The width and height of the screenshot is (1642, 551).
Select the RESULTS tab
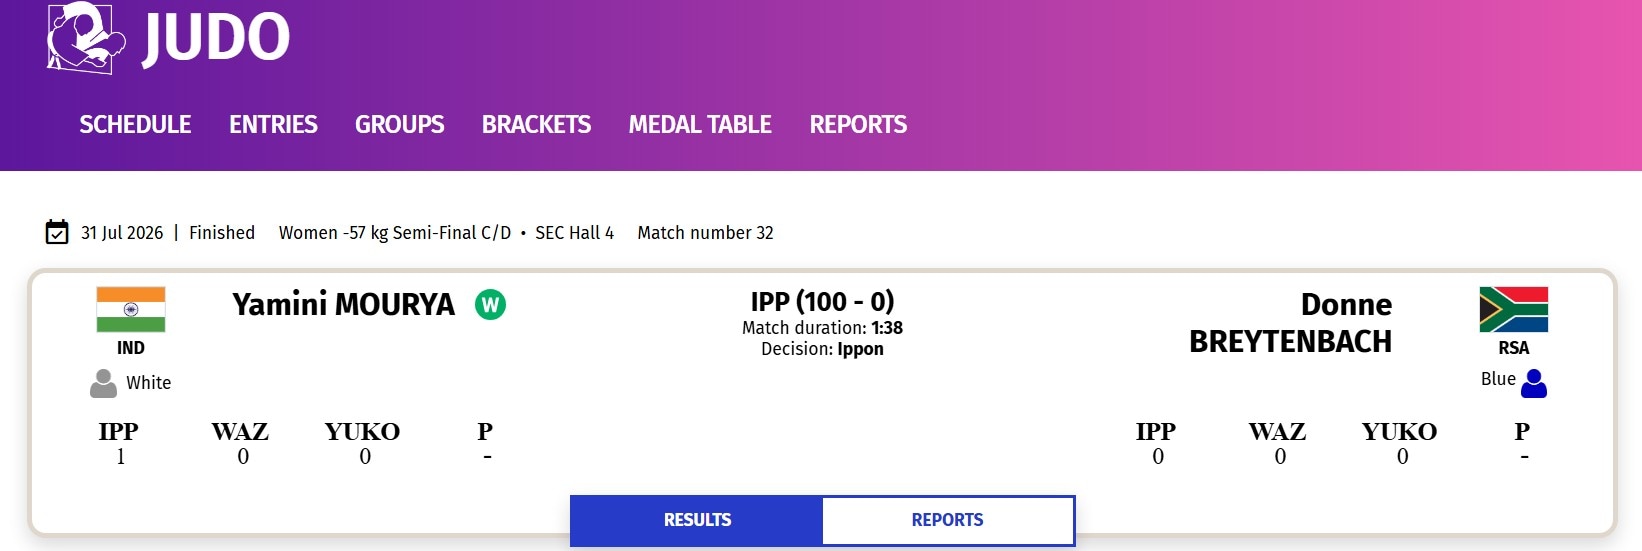(697, 520)
